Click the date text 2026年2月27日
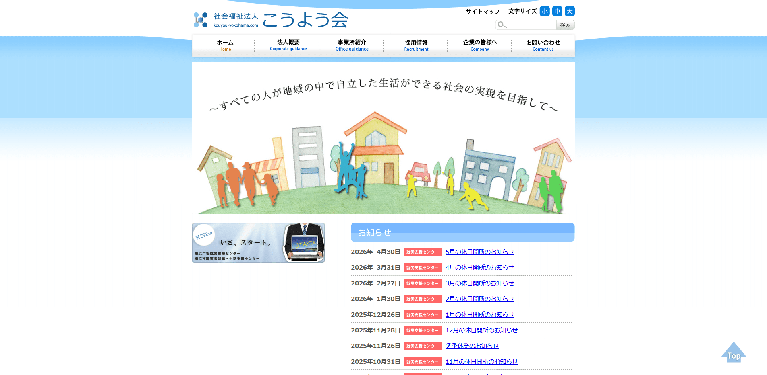Screen dimensions: 767x375 point(376,283)
